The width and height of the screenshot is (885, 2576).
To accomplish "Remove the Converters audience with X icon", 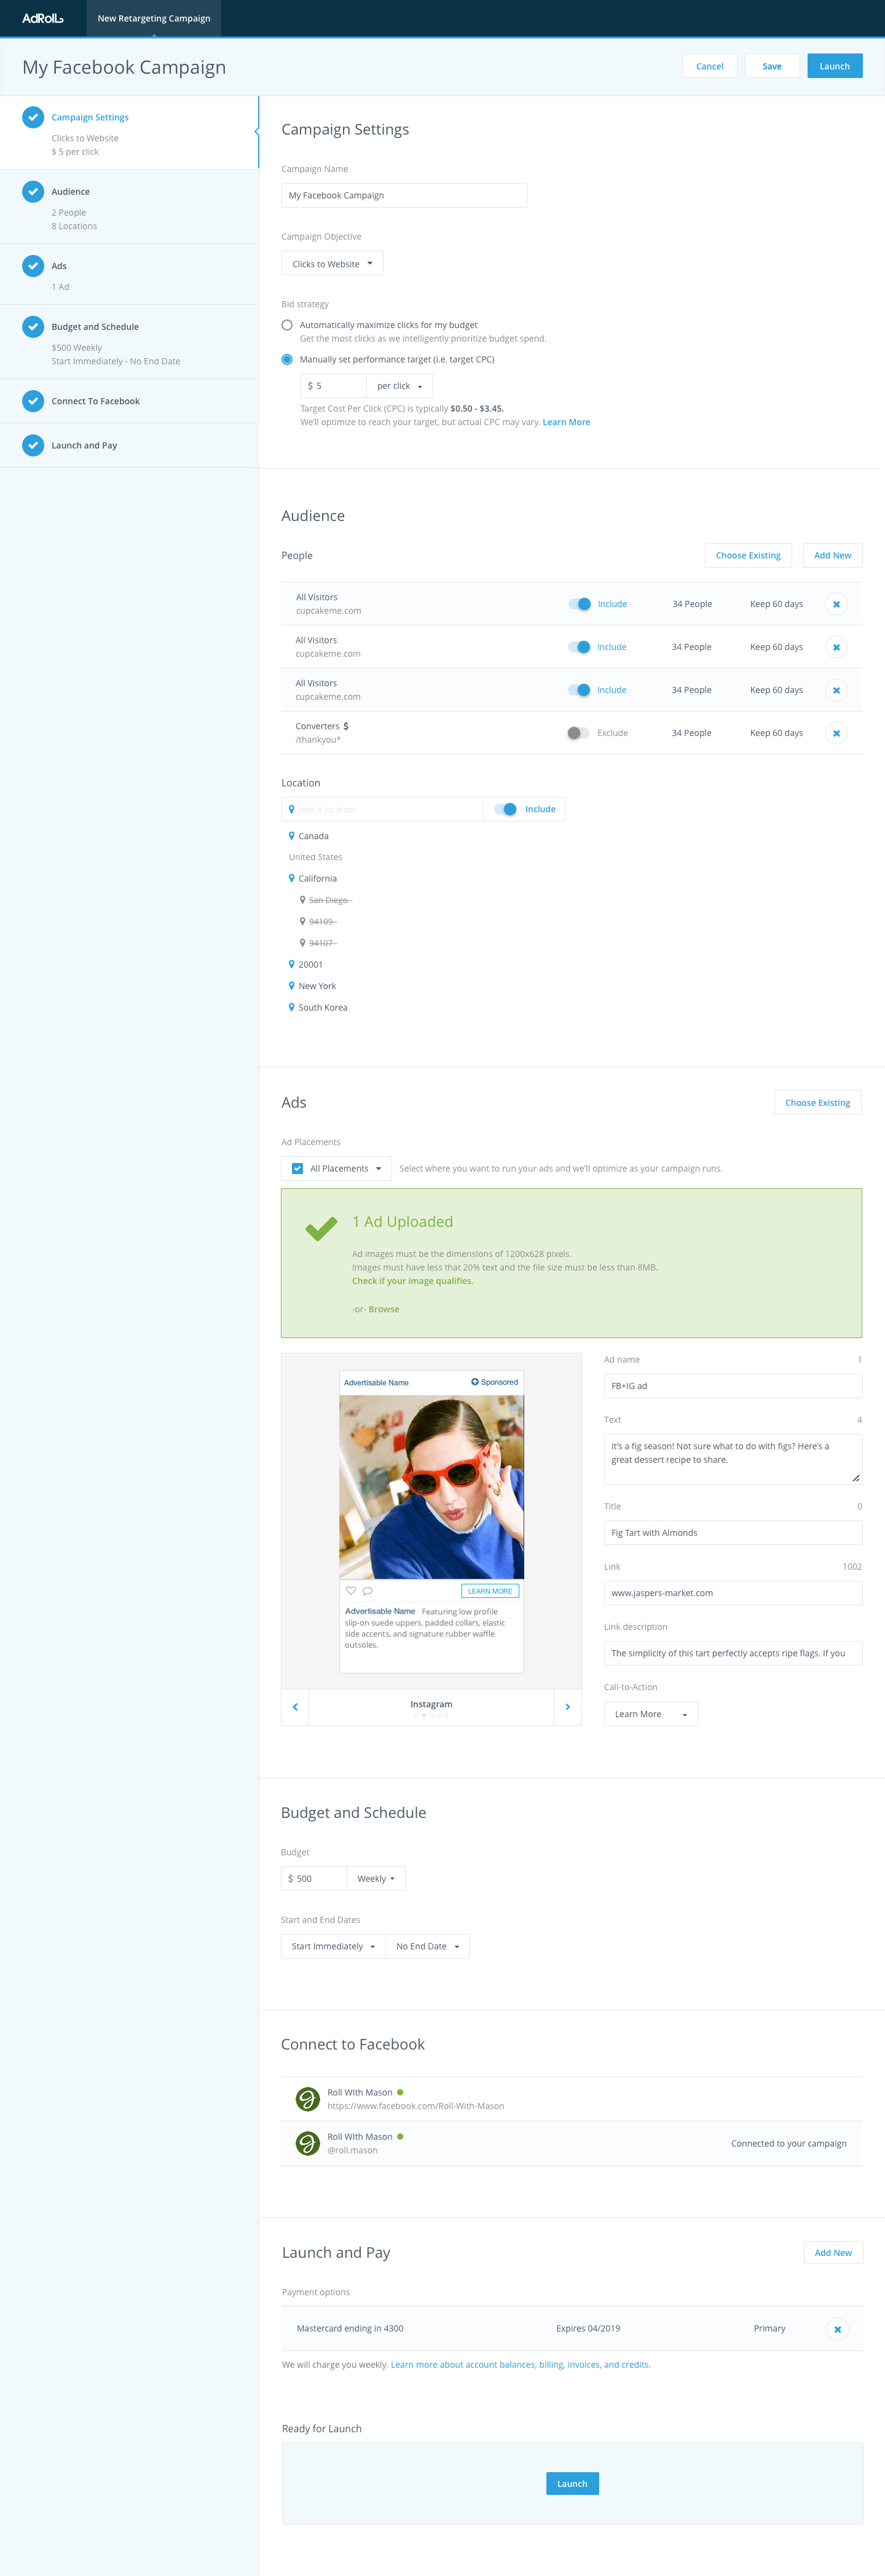I will point(836,733).
